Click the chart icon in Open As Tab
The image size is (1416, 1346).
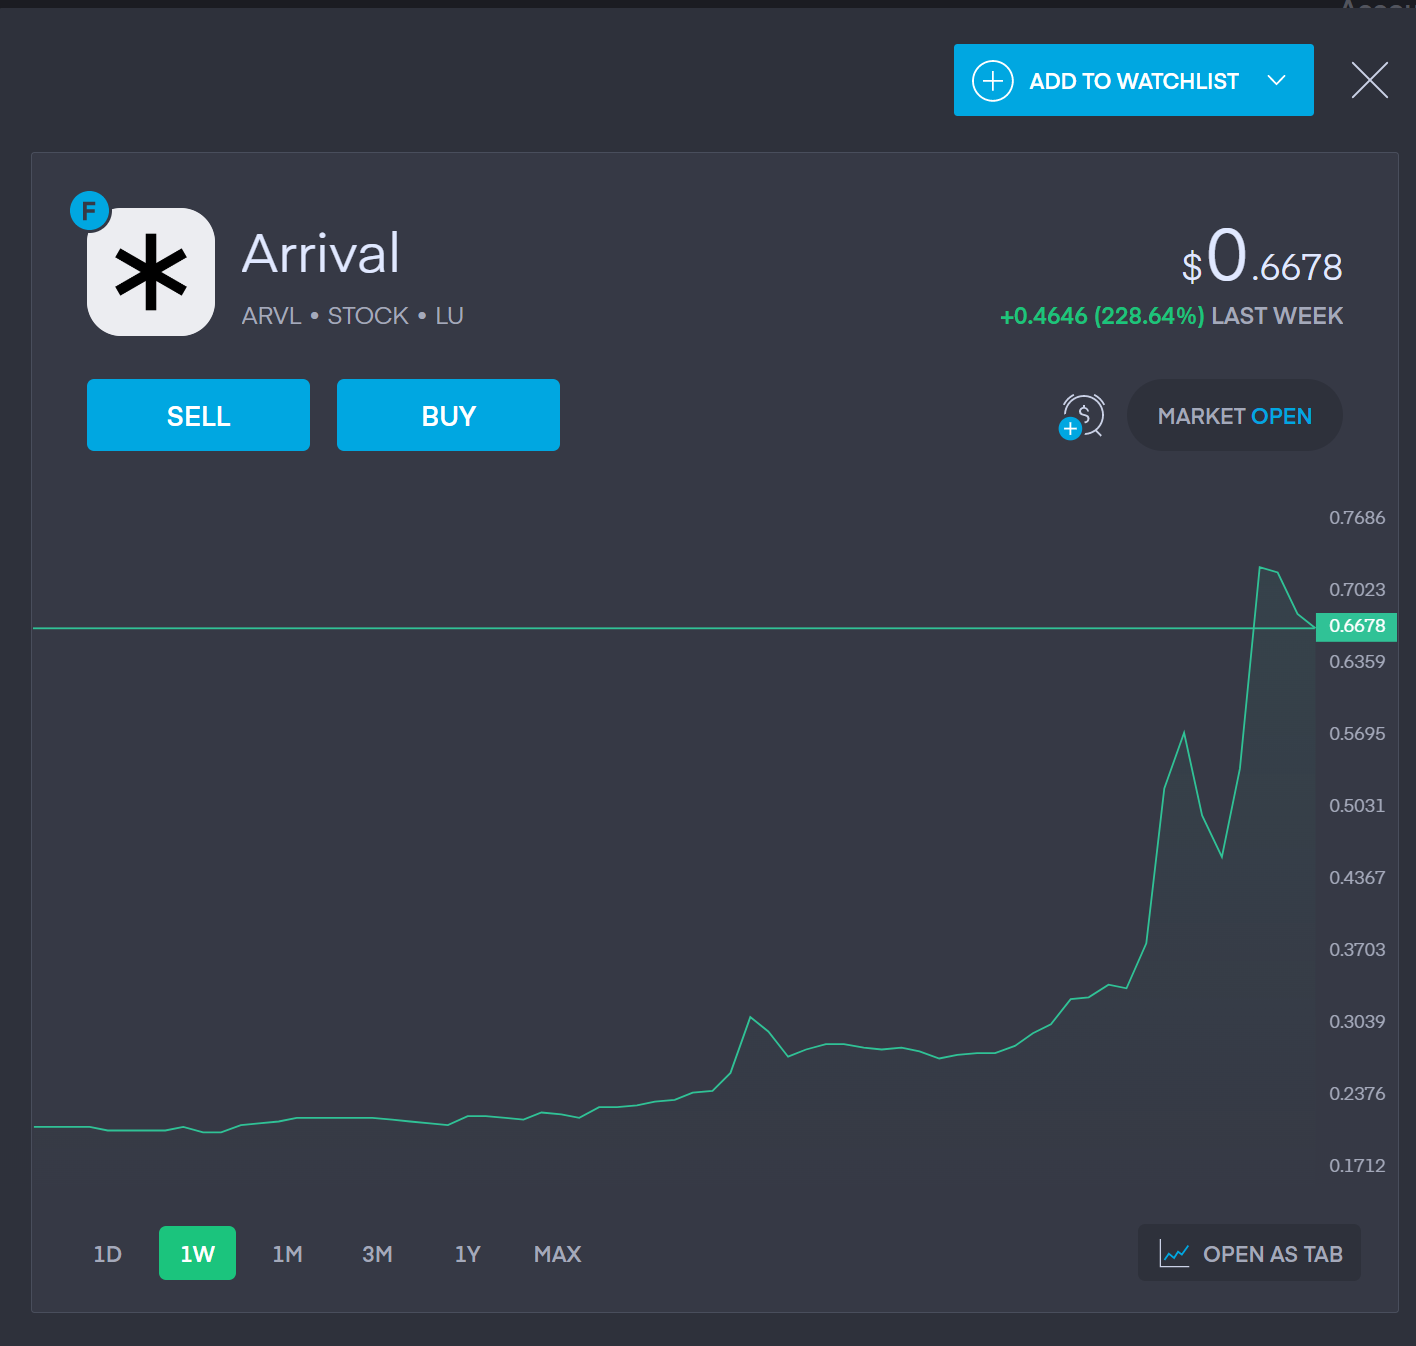click(1174, 1253)
